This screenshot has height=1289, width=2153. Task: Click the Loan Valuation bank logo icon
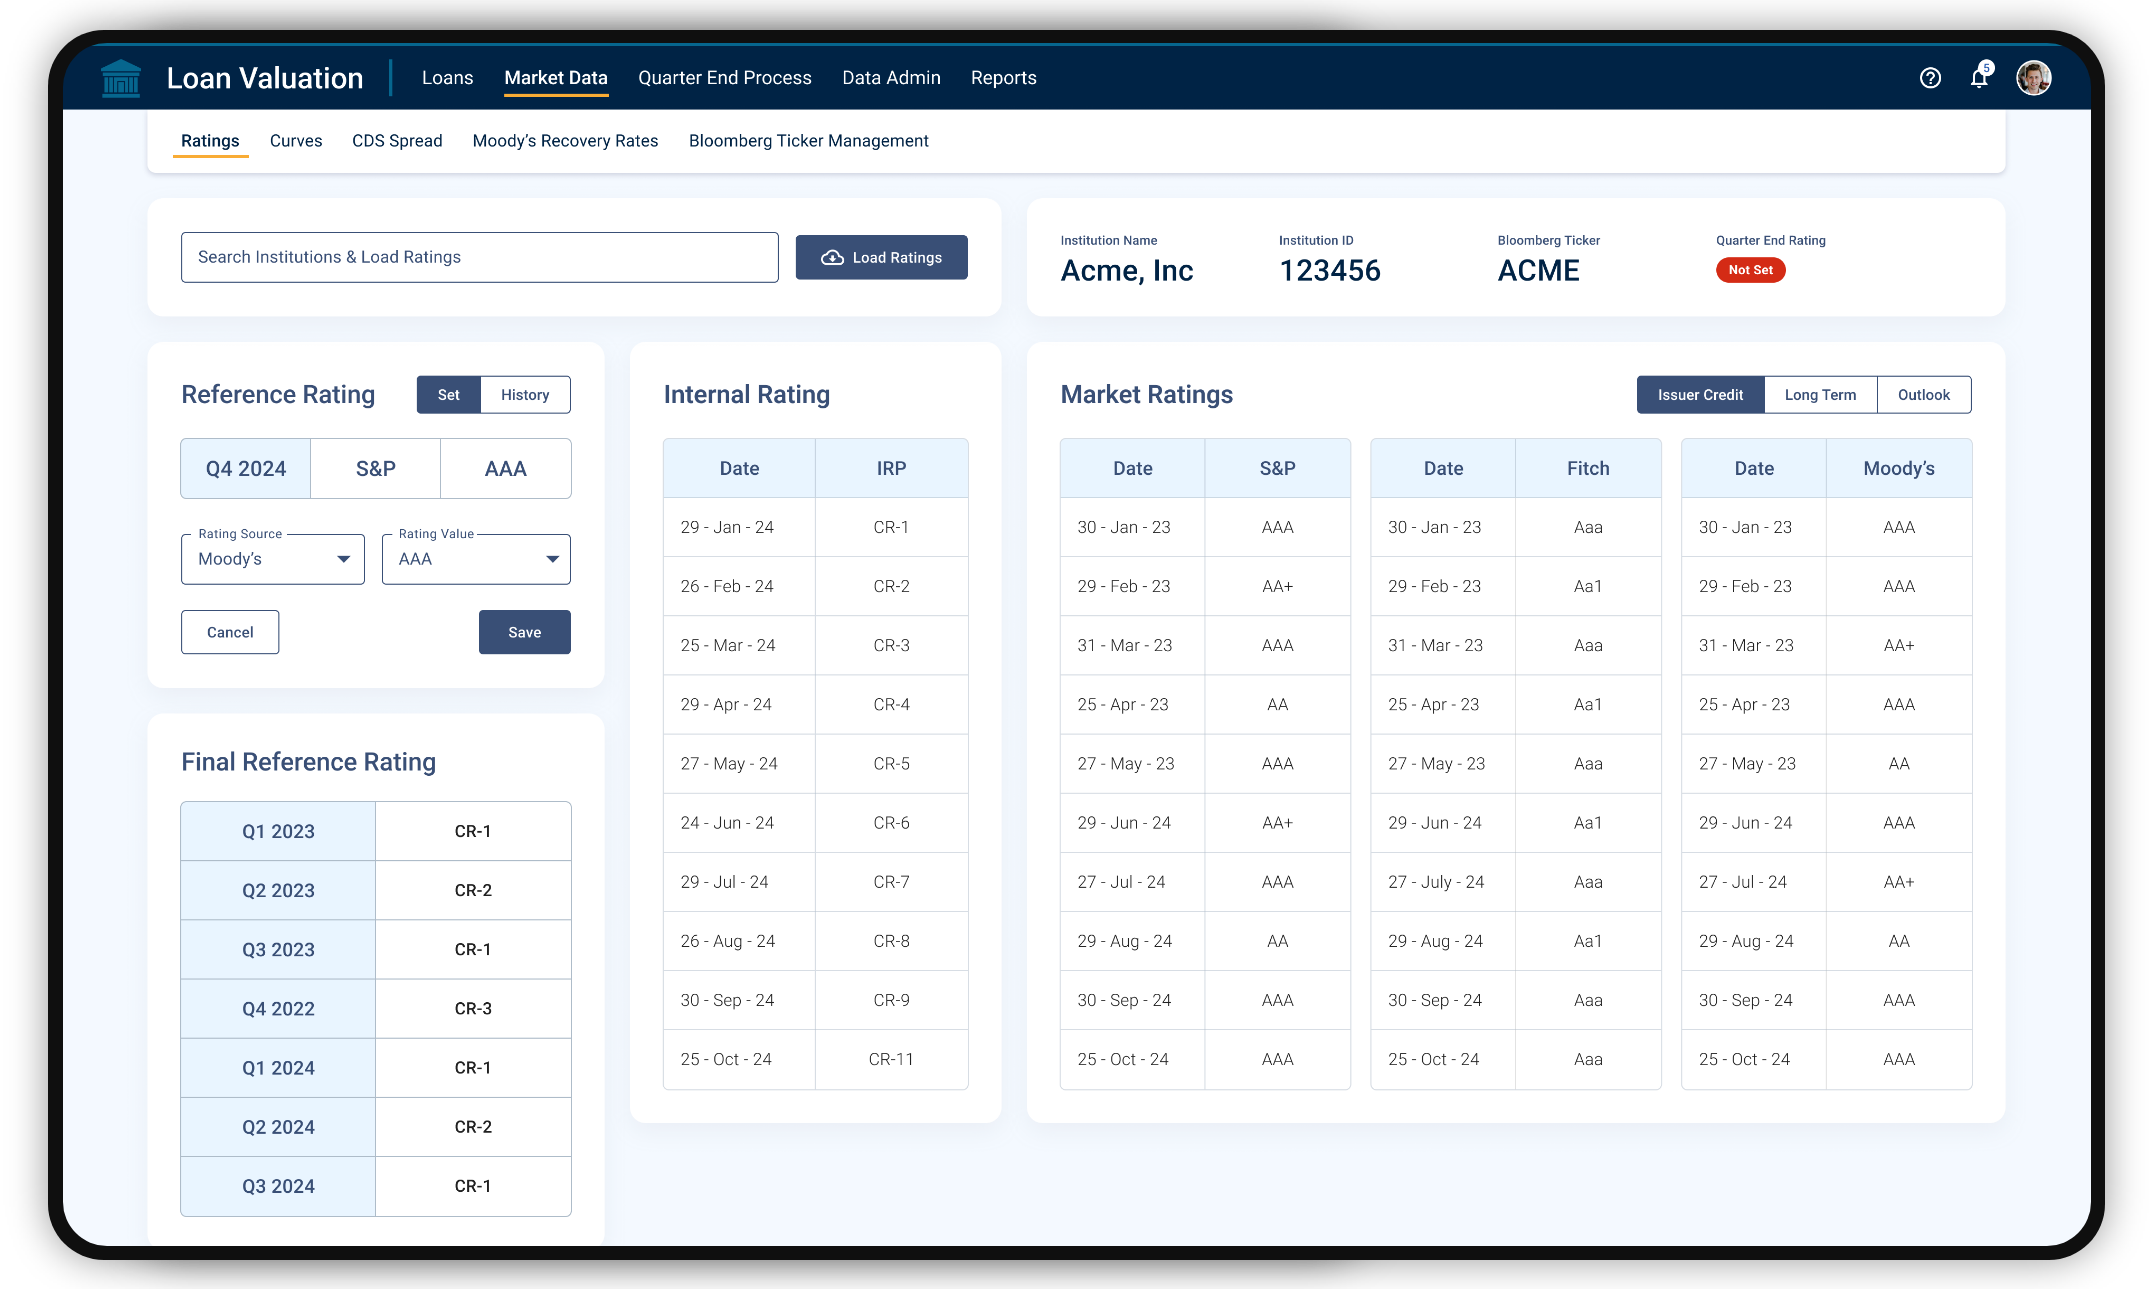[x=121, y=78]
